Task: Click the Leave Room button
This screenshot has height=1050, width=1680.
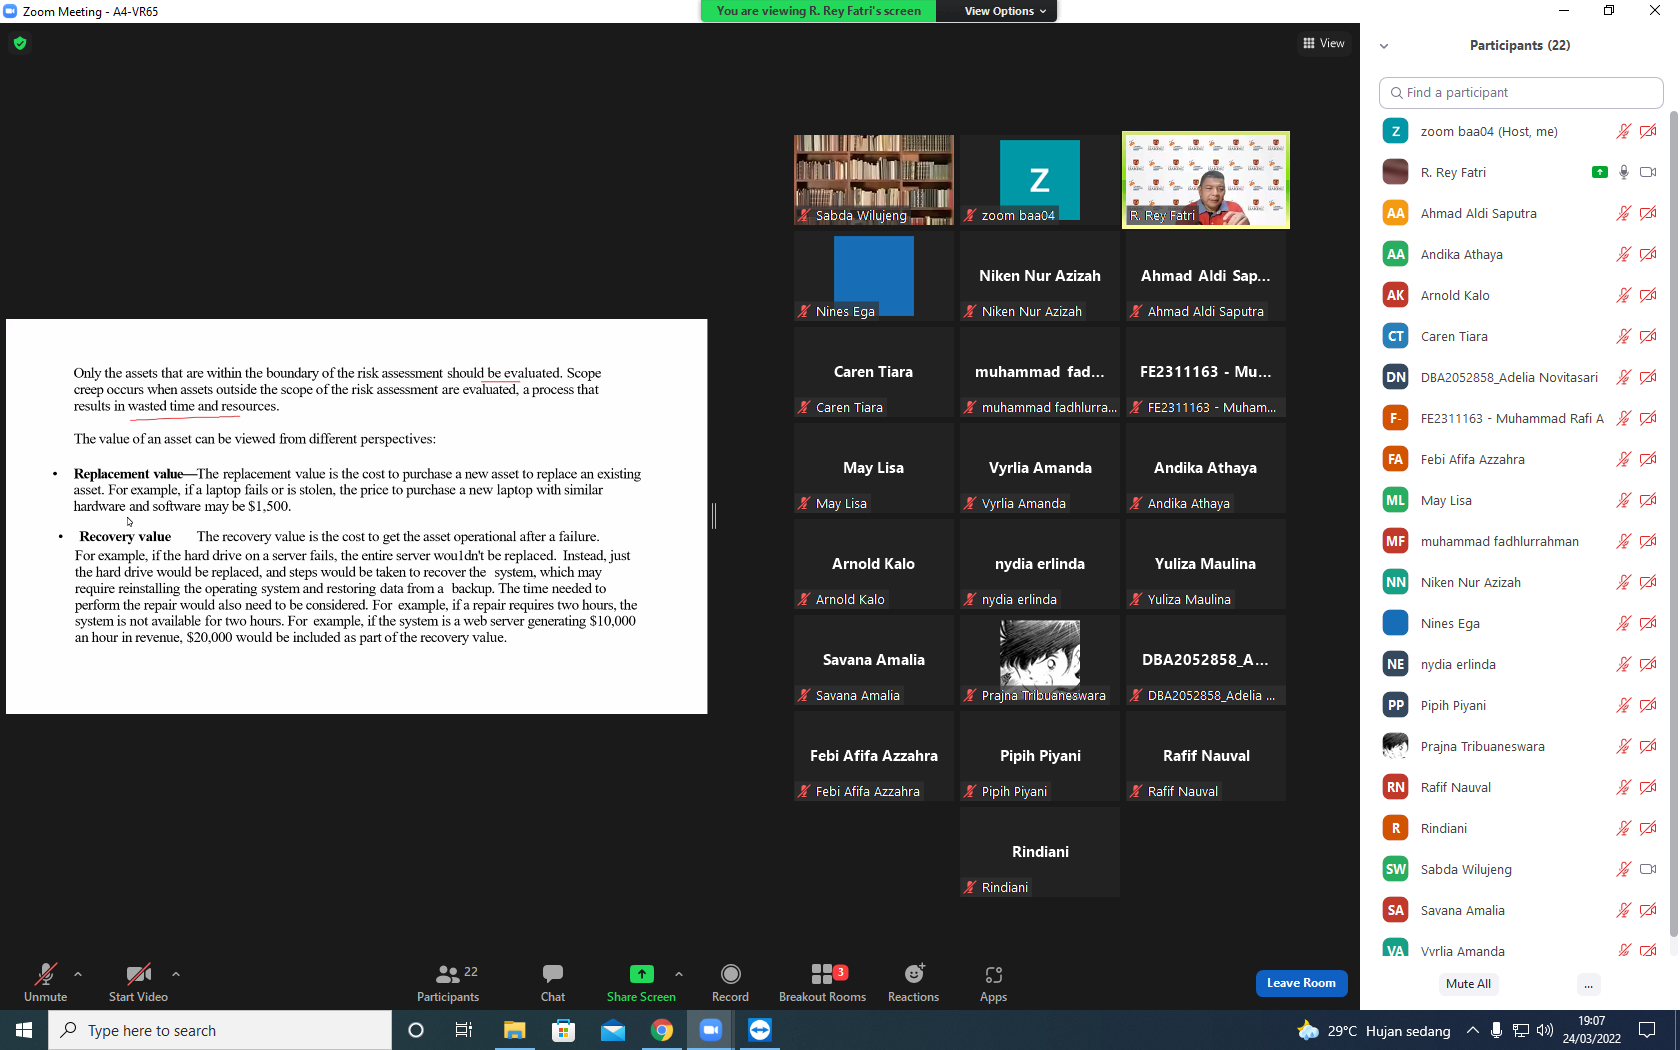Action: click(1301, 983)
